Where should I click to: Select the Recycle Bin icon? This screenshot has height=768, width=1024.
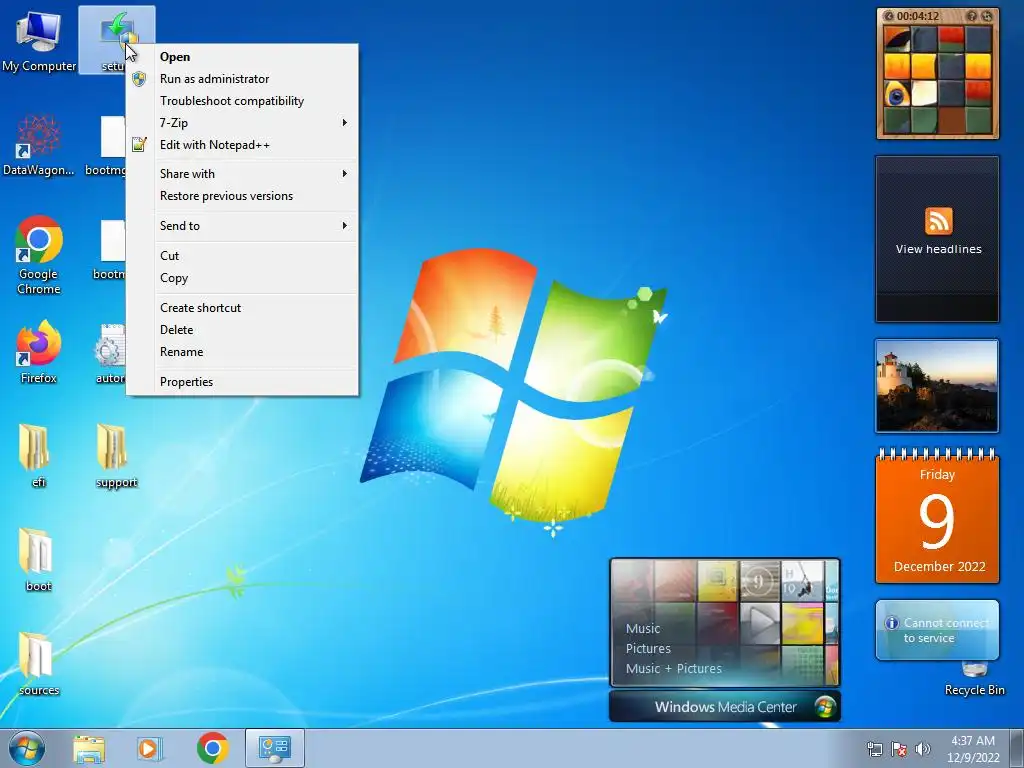(x=974, y=679)
